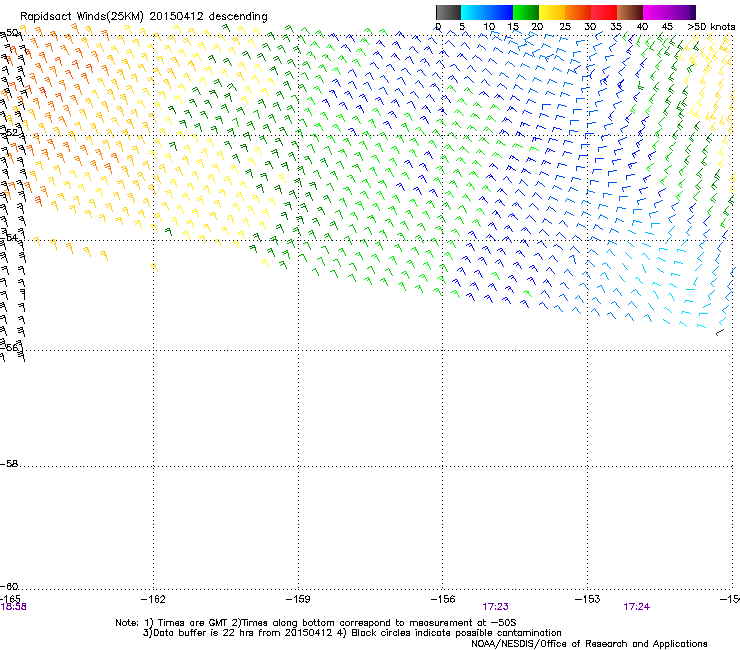Viewport: 740px width, 650px height.
Task: Click the legend value '25'
Action: pos(564,27)
